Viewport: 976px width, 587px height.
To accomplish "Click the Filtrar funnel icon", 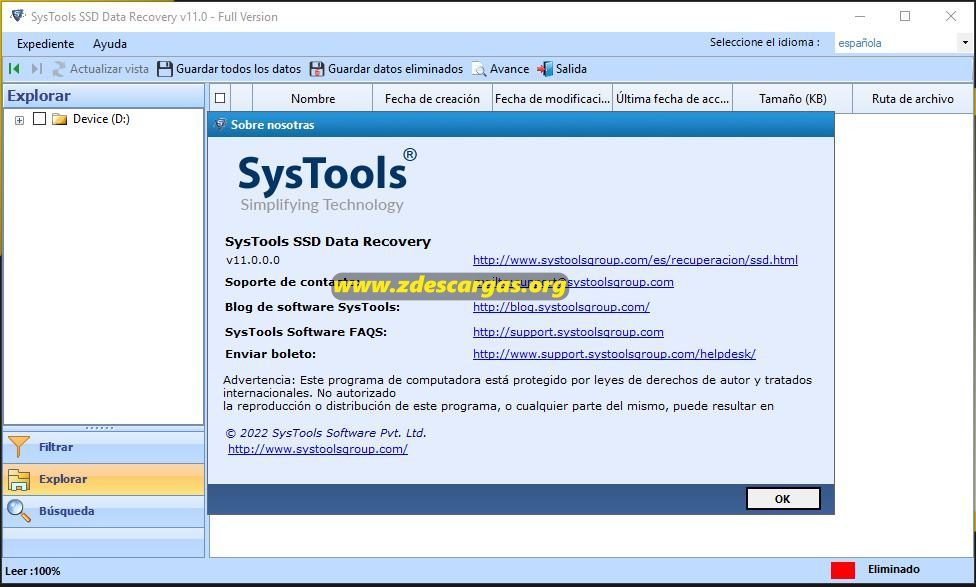I will (x=19, y=447).
